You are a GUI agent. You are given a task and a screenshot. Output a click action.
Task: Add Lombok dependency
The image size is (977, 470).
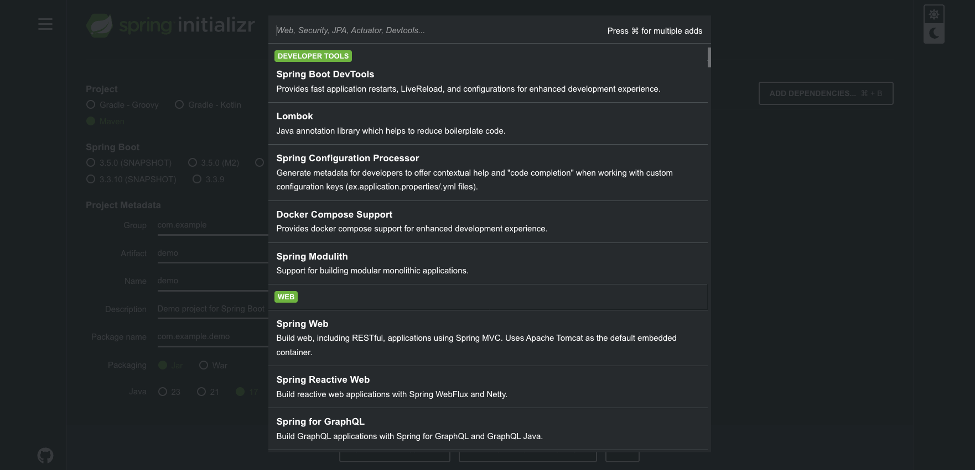[488, 123]
